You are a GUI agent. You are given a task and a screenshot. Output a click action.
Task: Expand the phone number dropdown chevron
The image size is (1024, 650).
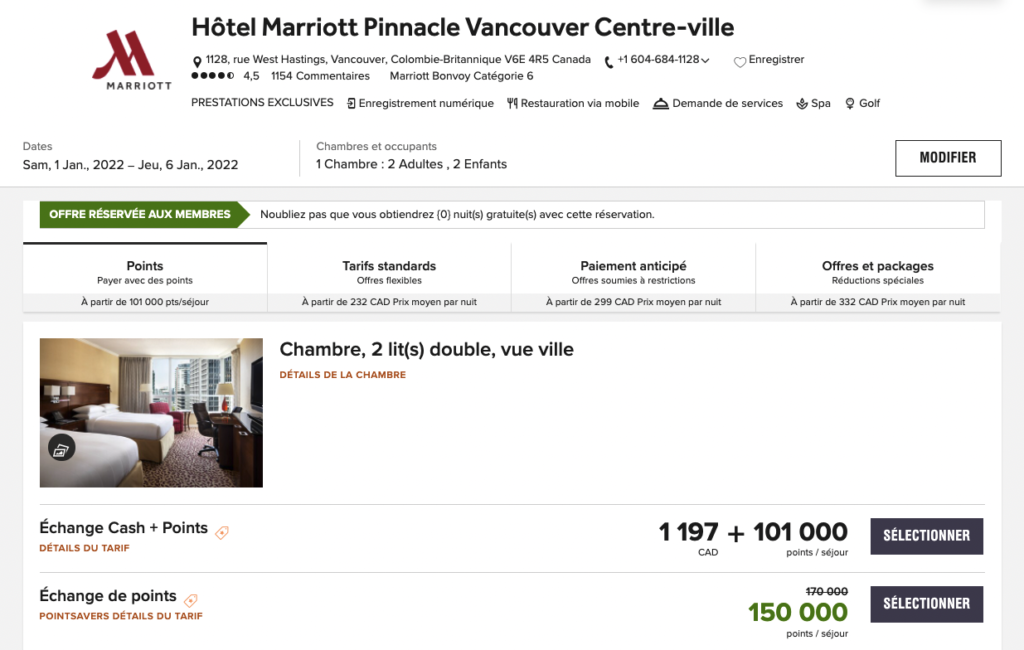click(706, 61)
